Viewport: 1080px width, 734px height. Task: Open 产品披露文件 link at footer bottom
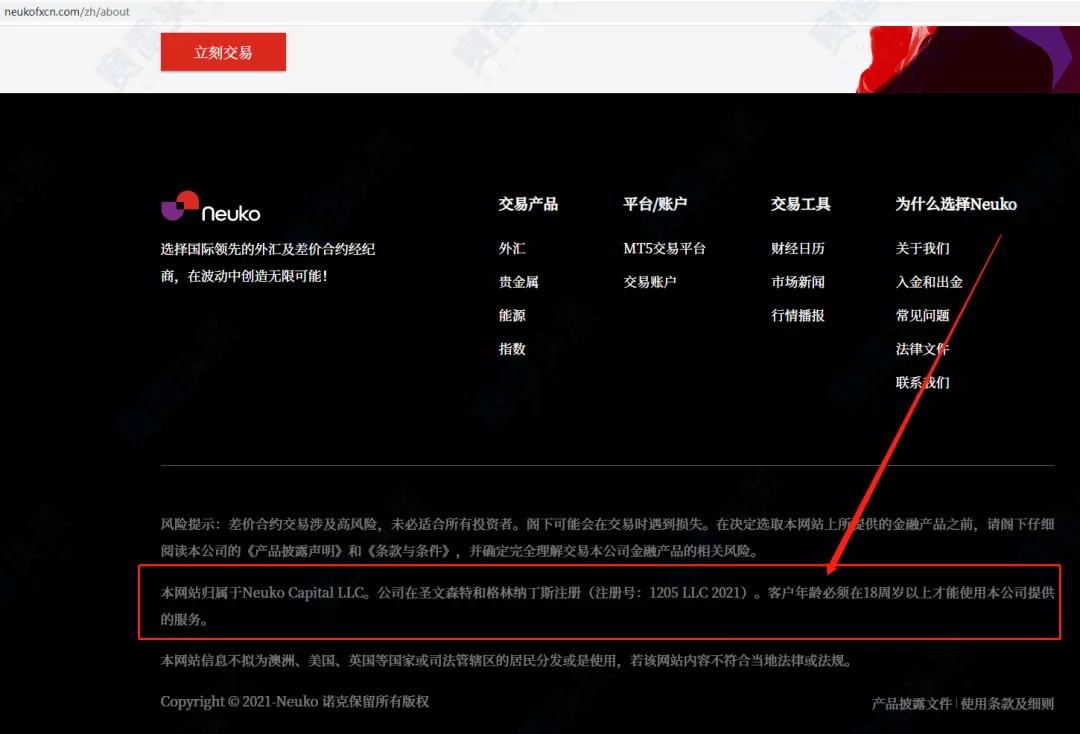(911, 704)
